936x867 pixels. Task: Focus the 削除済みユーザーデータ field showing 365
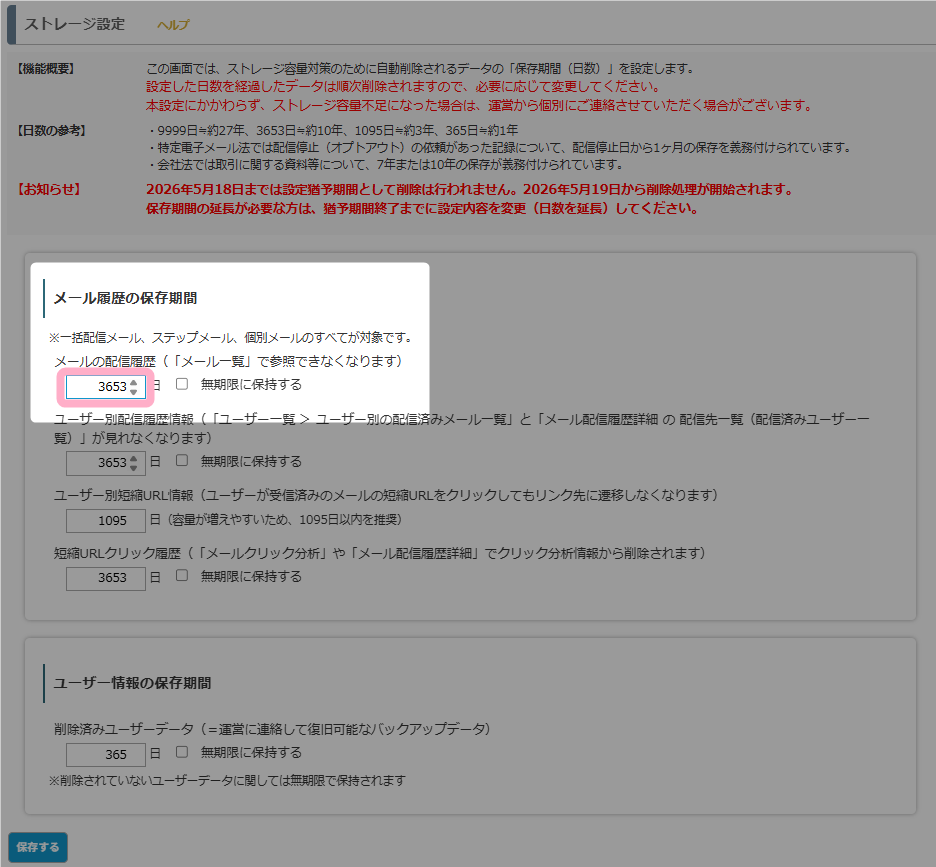pyautogui.click(x=106, y=755)
